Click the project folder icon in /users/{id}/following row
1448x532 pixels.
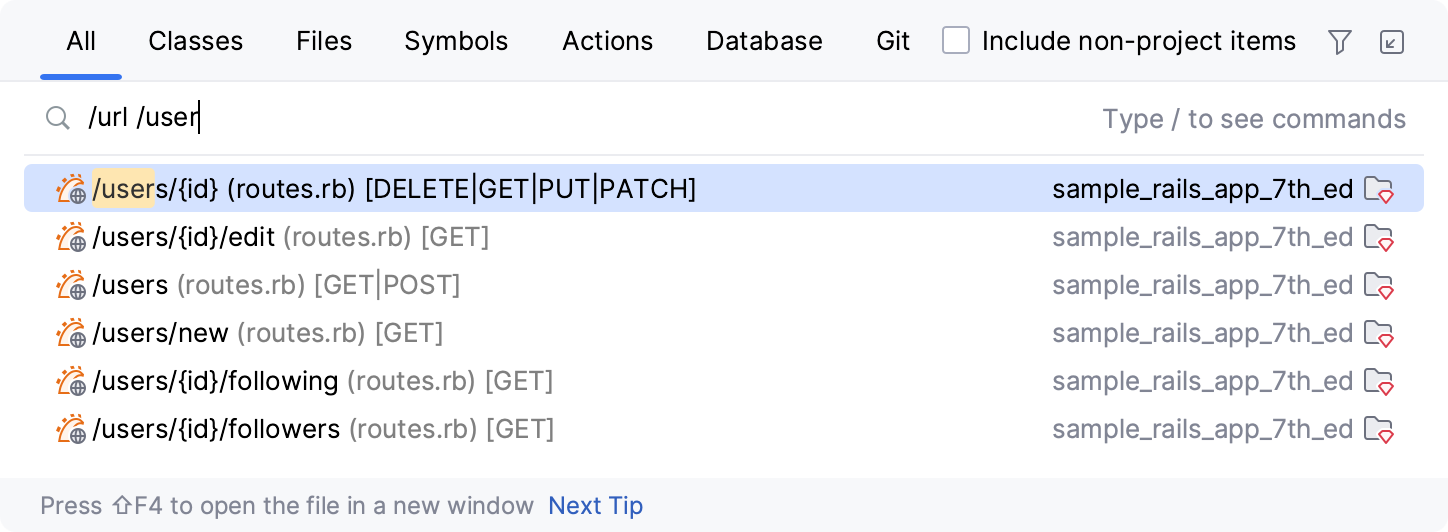click(x=1379, y=382)
